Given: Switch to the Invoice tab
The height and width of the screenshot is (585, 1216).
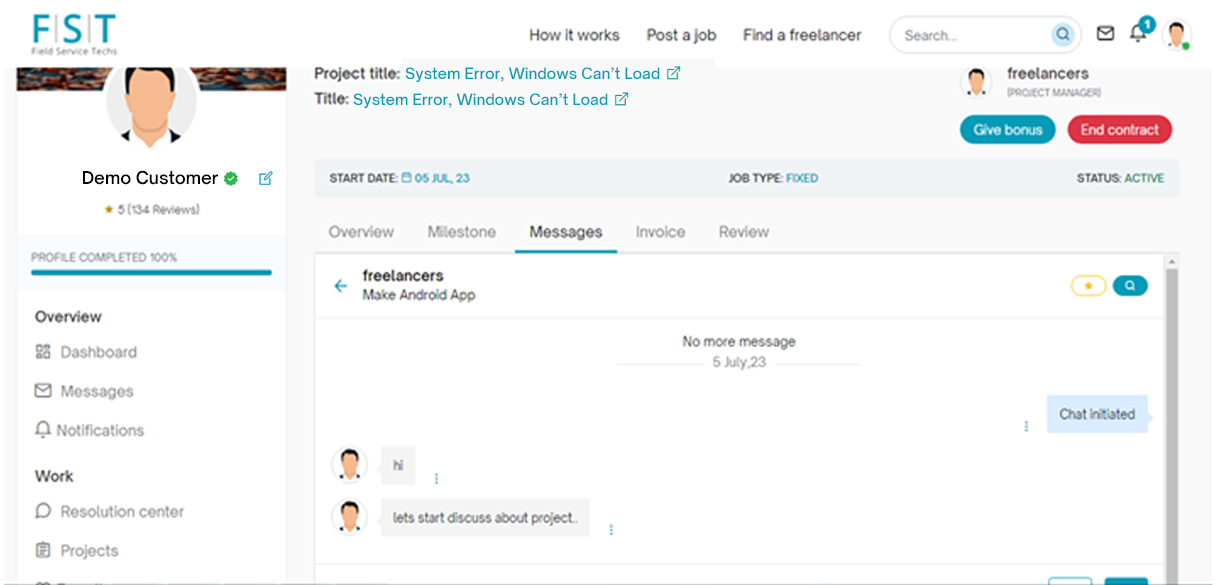Looking at the screenshot, I should pyautogui.click(x=660, y=232).
